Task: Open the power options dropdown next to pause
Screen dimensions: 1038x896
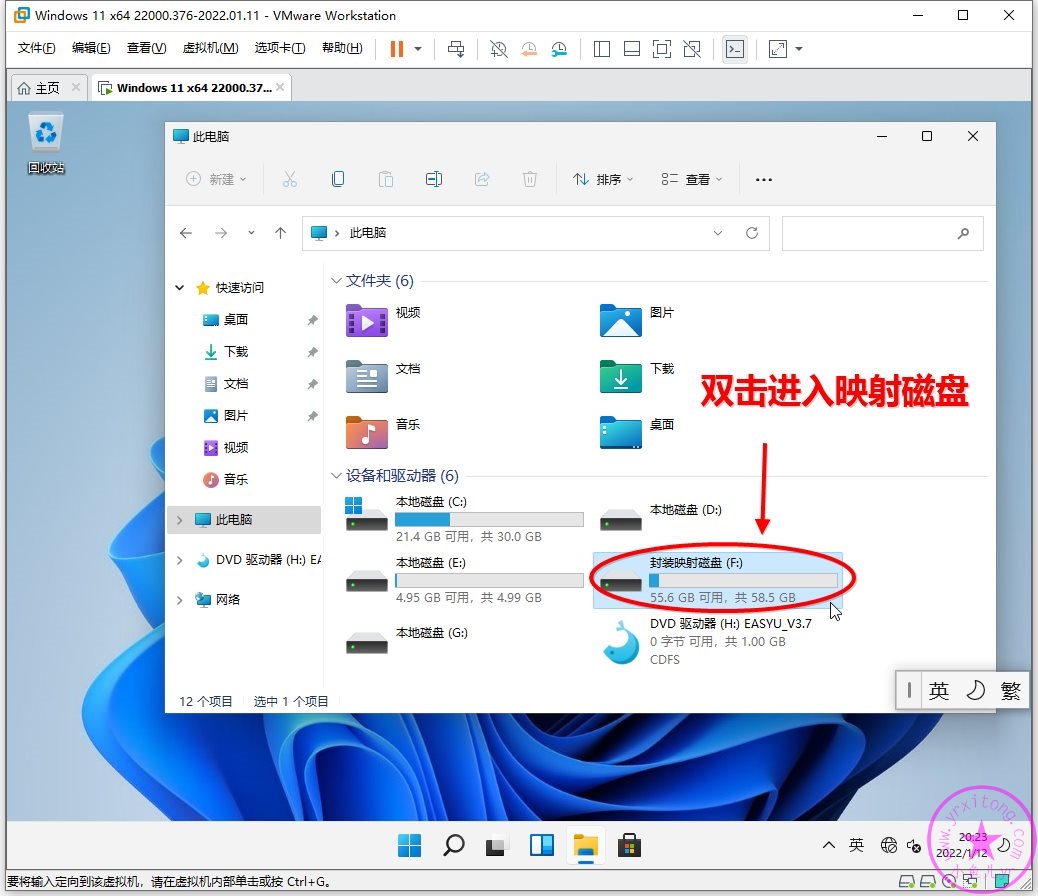Action: 418,49
